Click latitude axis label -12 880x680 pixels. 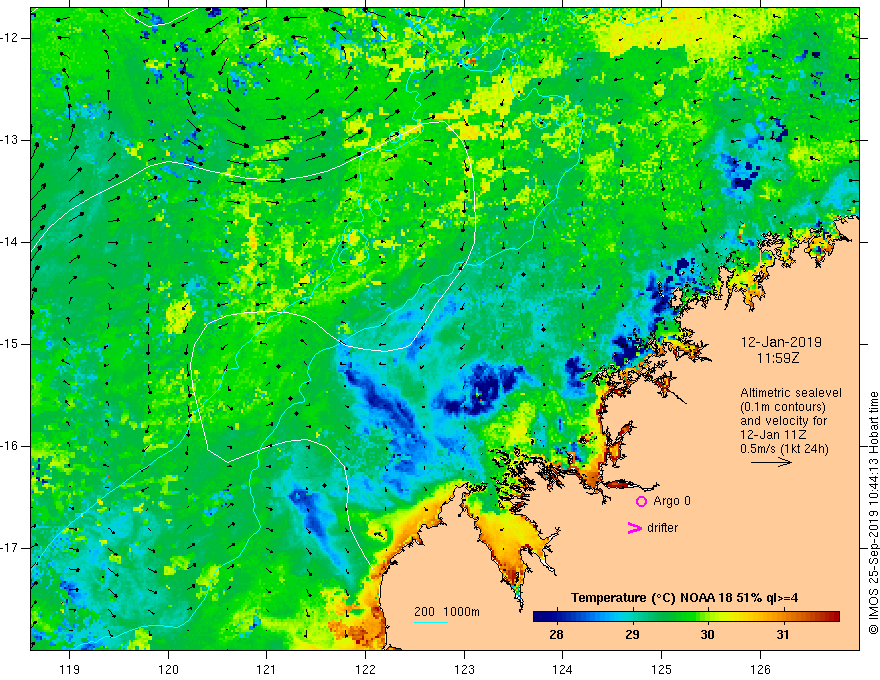(x=11, y=38)
